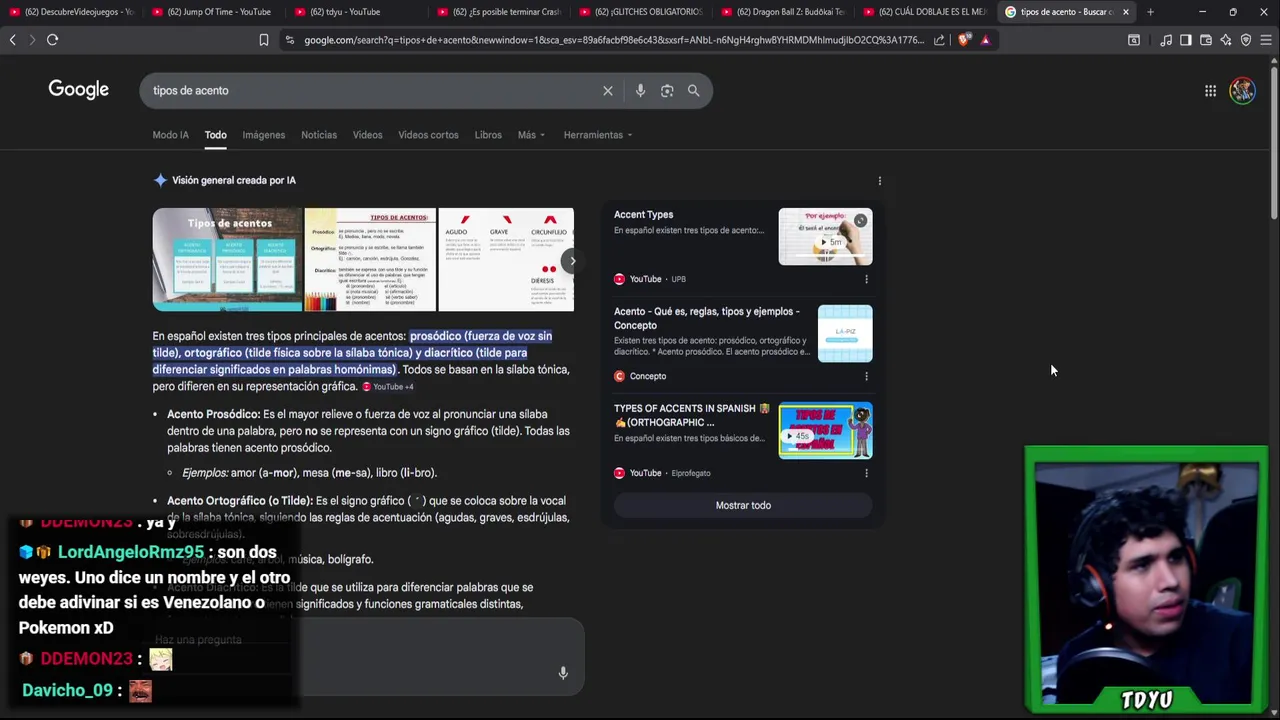The height and width of the screenshot is (720, 1280).
Task: Click the Tipos de acentos carousel image
Action: (x=227, y=260)
